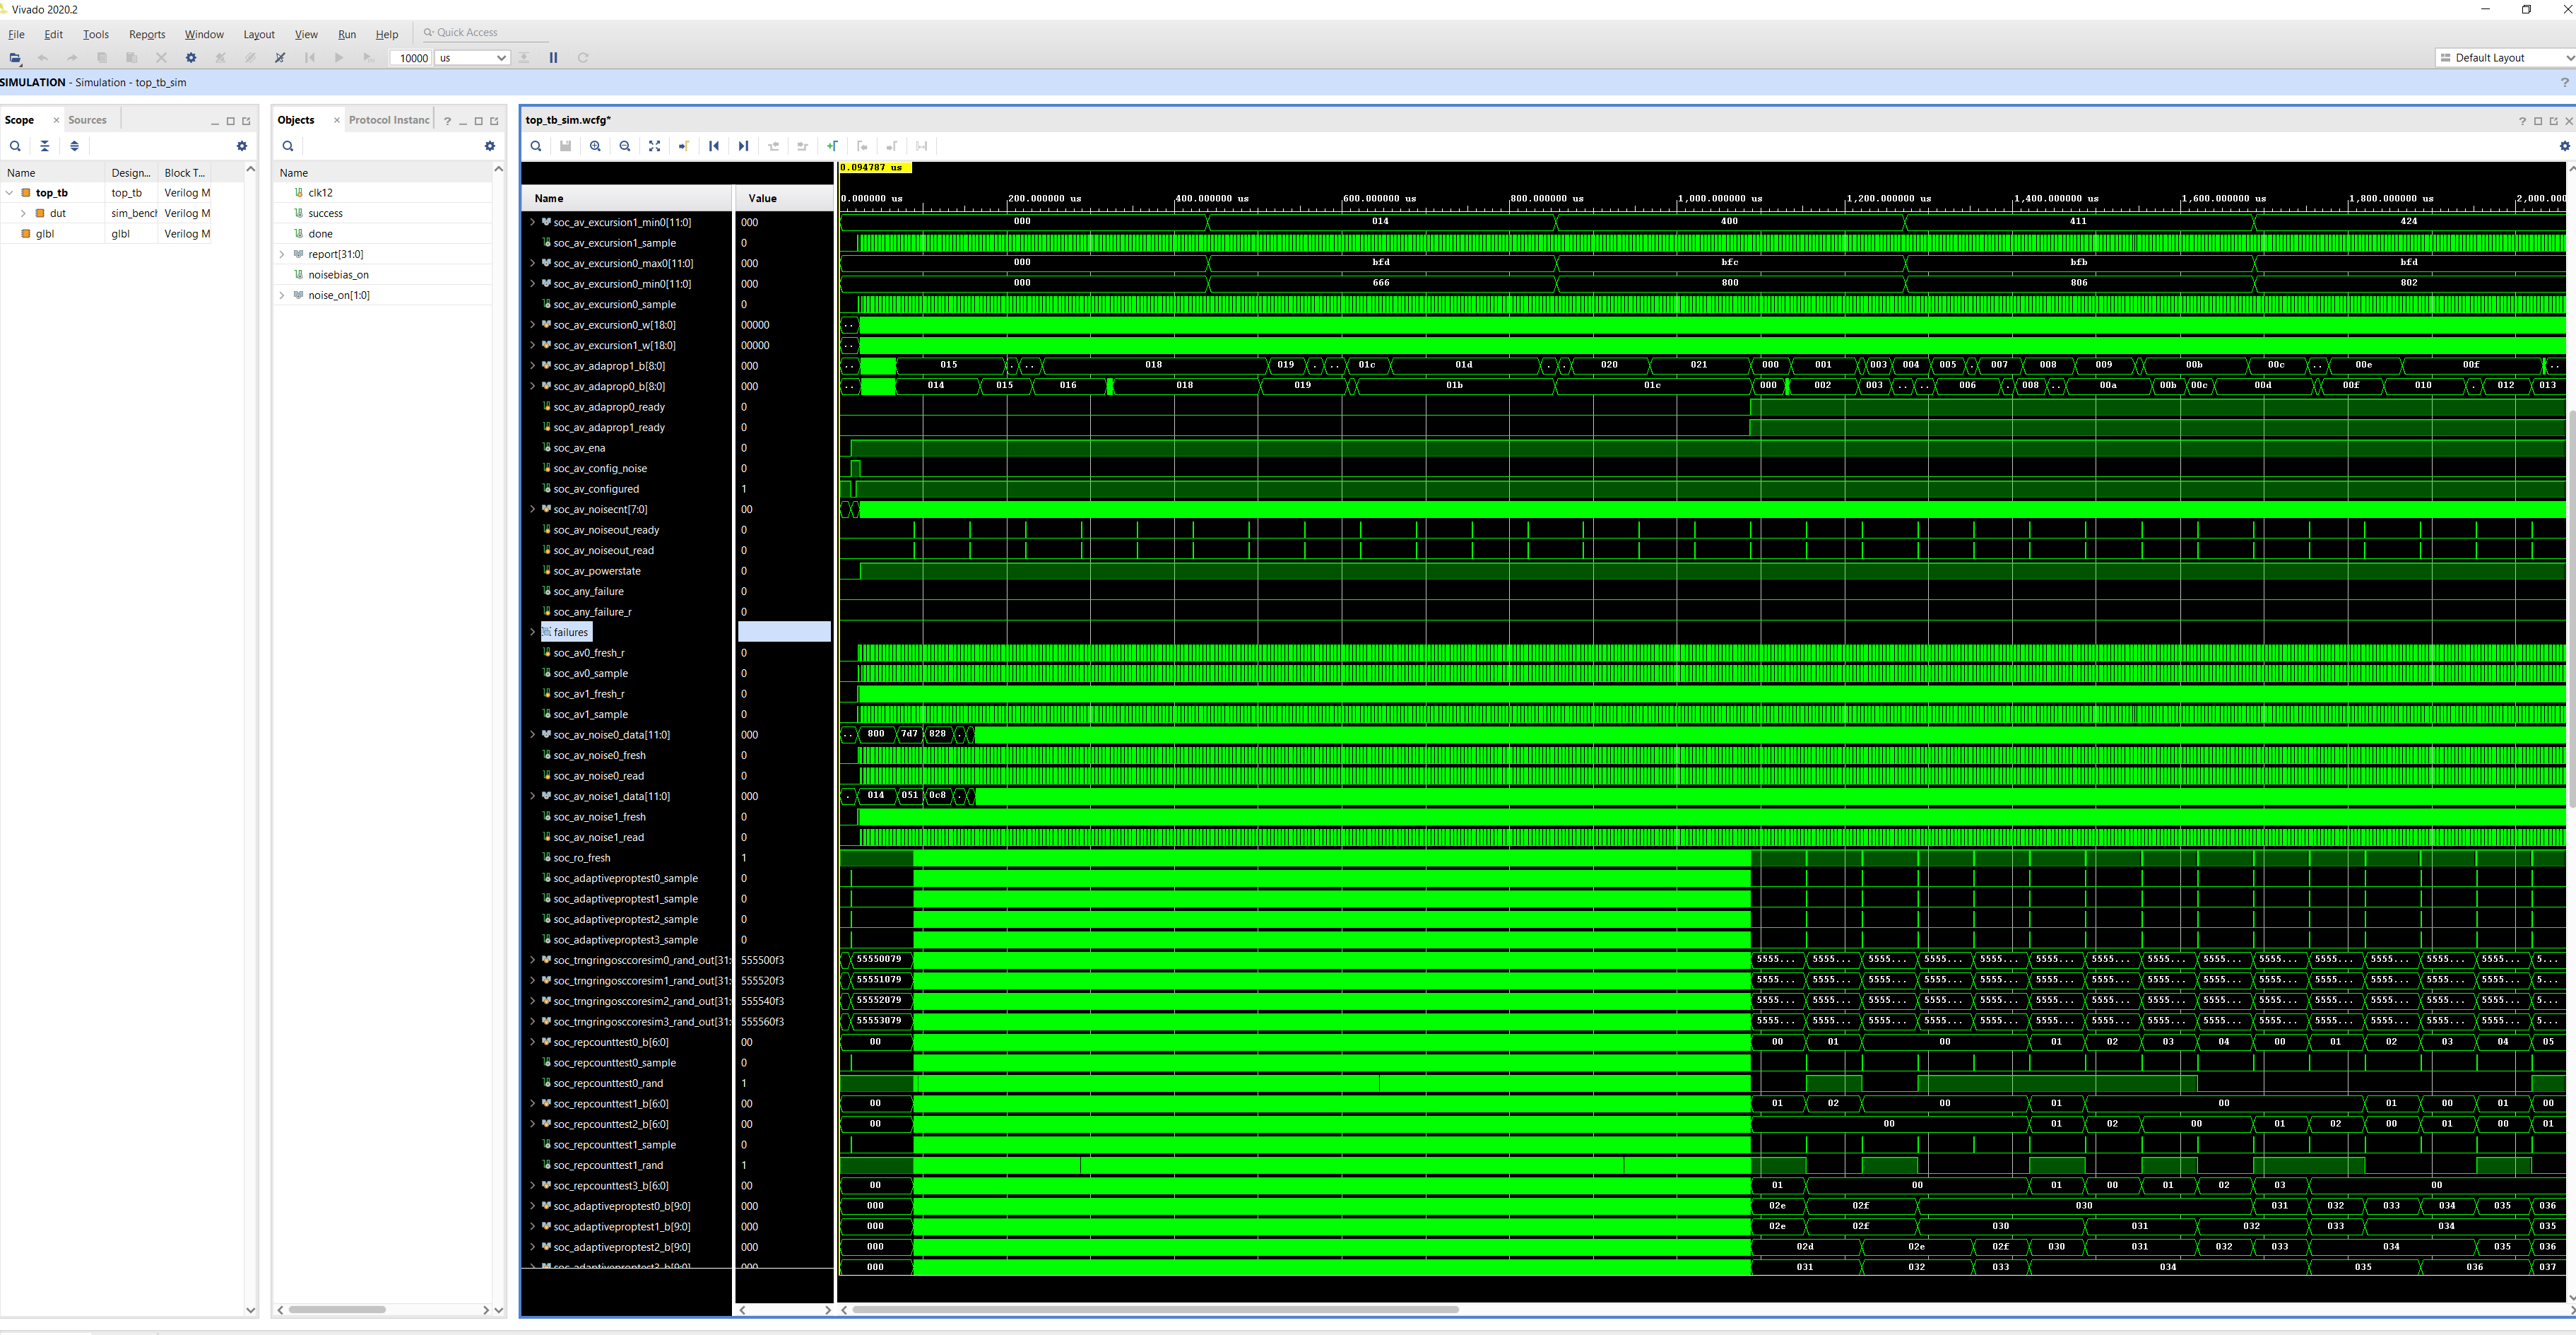The image size is (2576, 1335).
Task: Expand the failures signal group
Action: (532, 632)
